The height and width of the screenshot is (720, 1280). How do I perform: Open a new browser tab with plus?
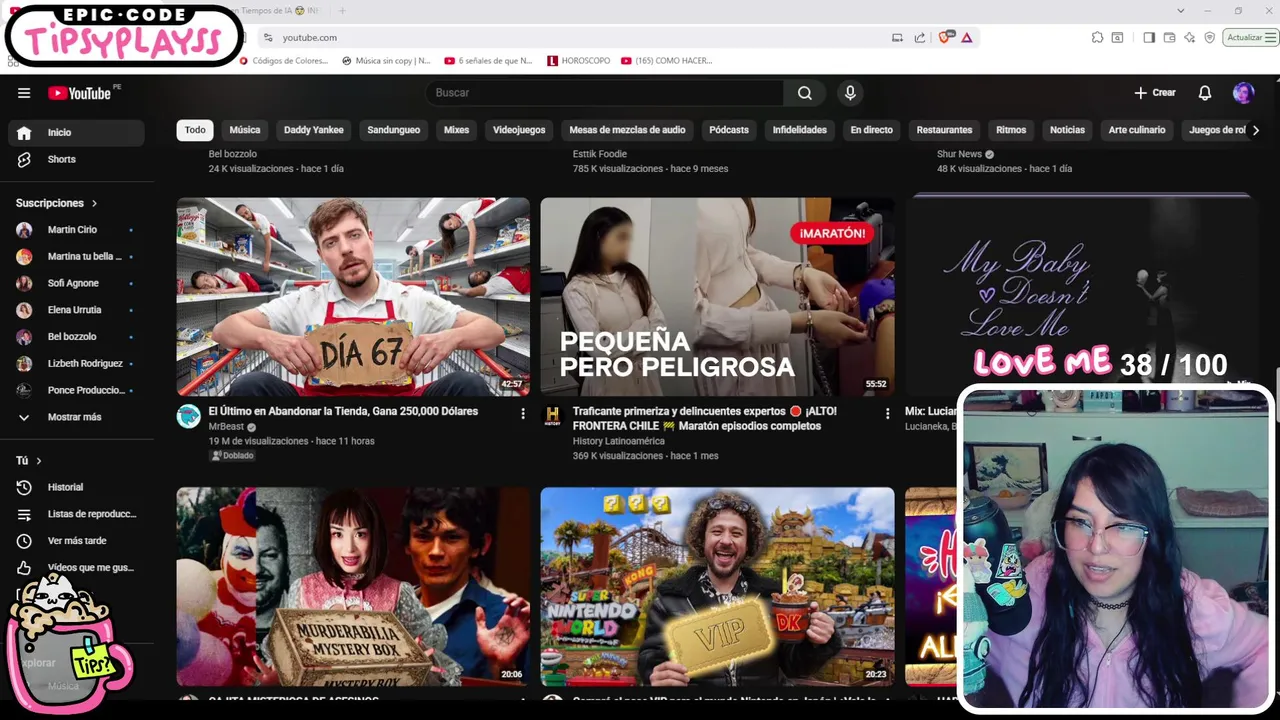click(341, 11)
